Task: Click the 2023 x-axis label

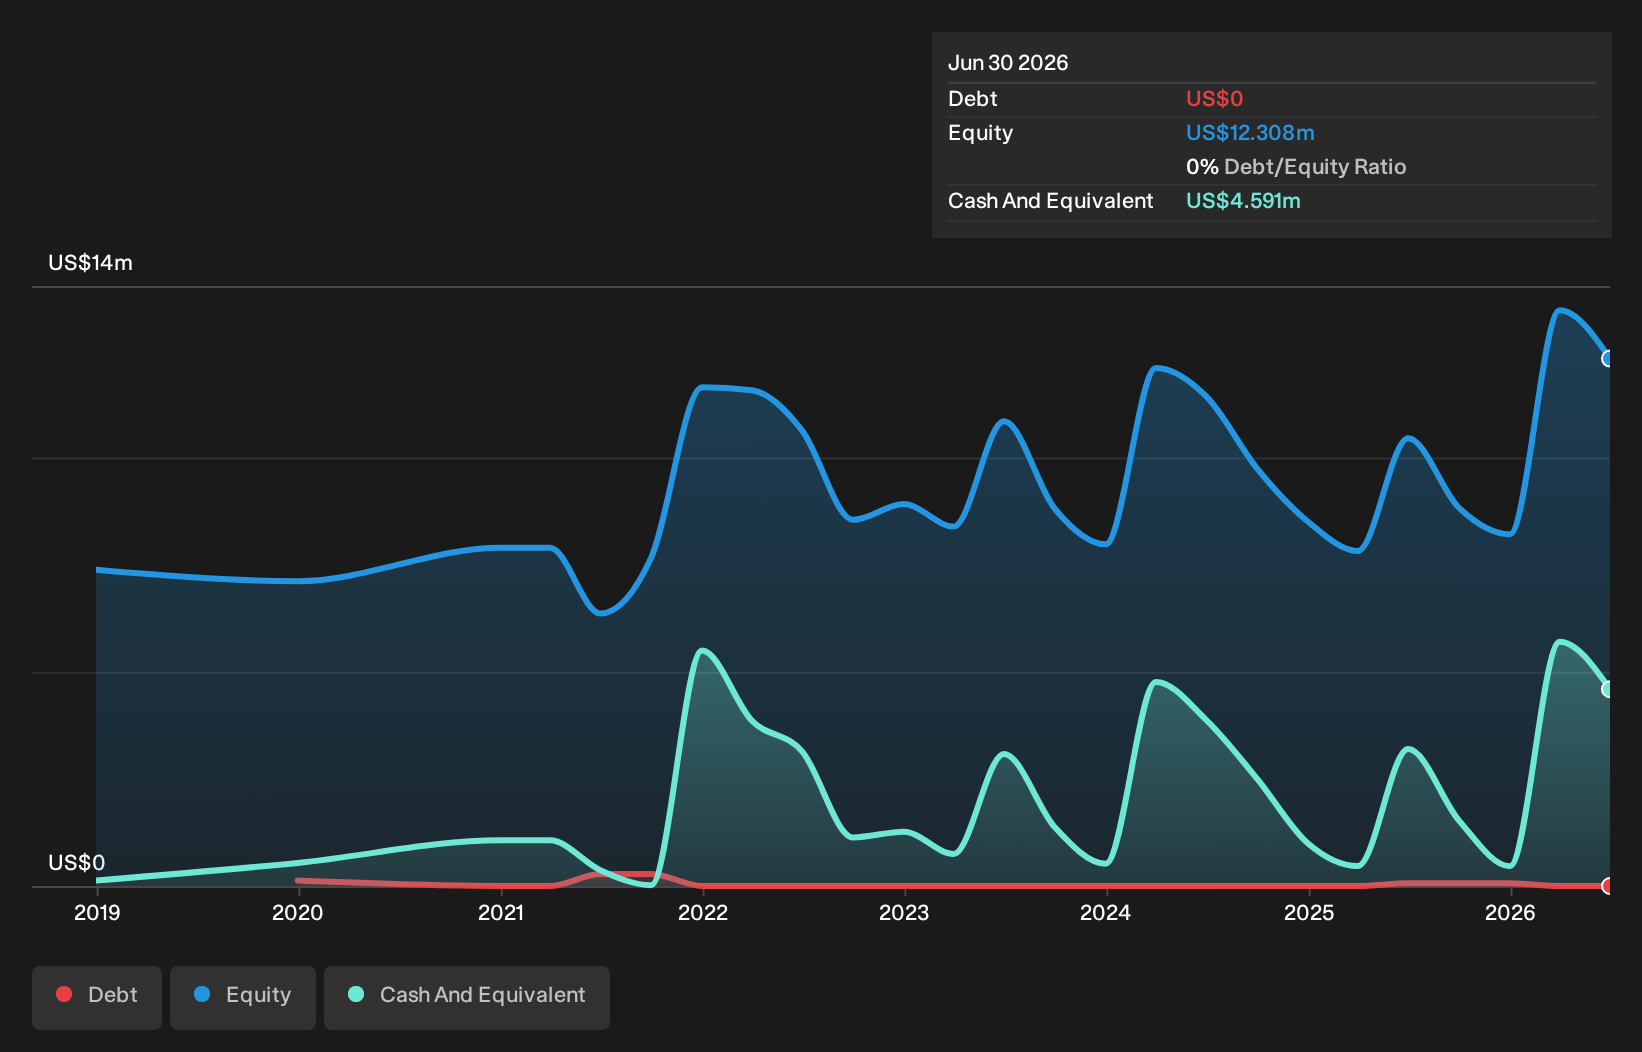Action: tap(904, 913)
